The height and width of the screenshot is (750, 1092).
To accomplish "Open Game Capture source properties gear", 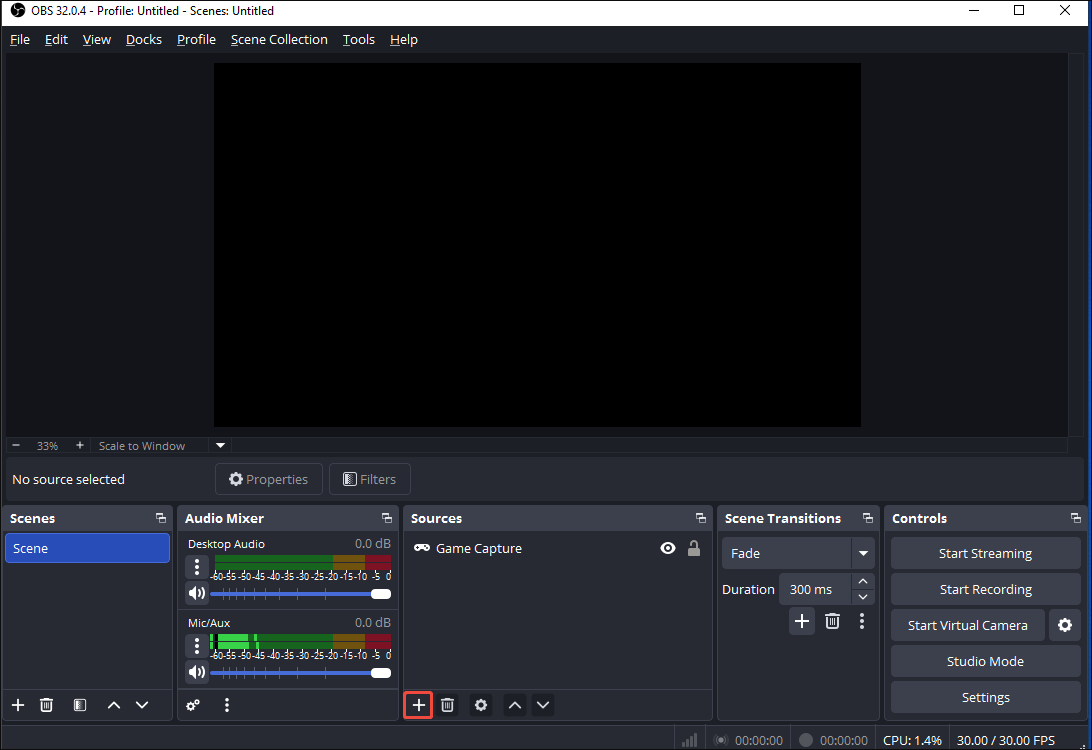I will pos(480,705).
